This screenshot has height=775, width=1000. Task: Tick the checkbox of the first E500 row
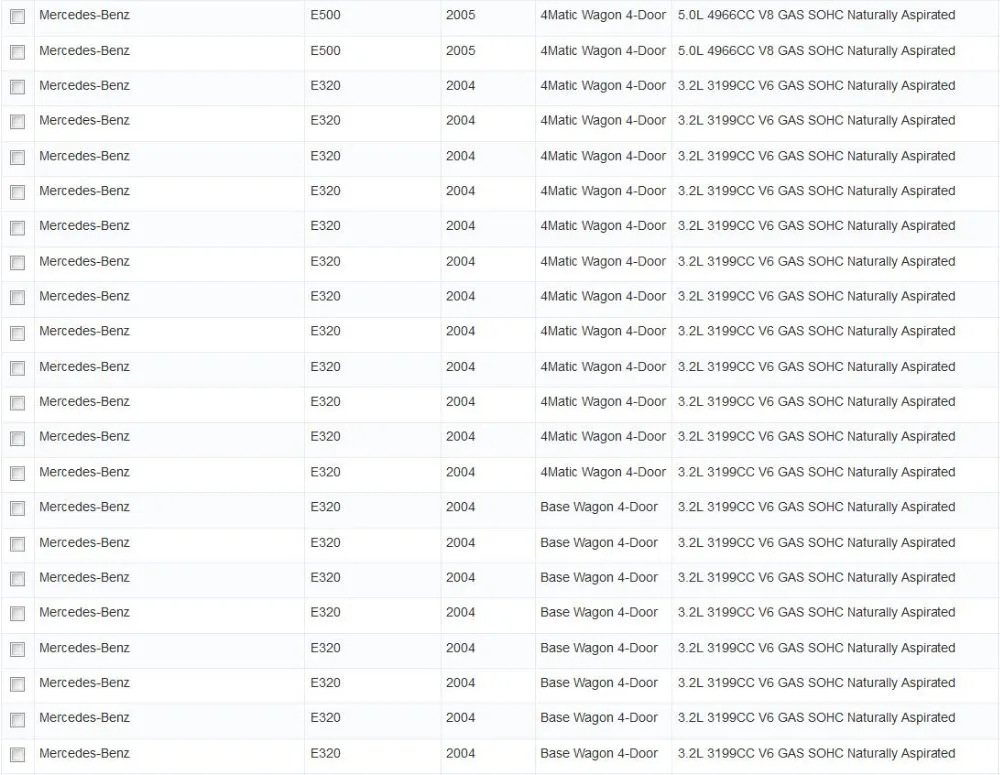point(18,17)
